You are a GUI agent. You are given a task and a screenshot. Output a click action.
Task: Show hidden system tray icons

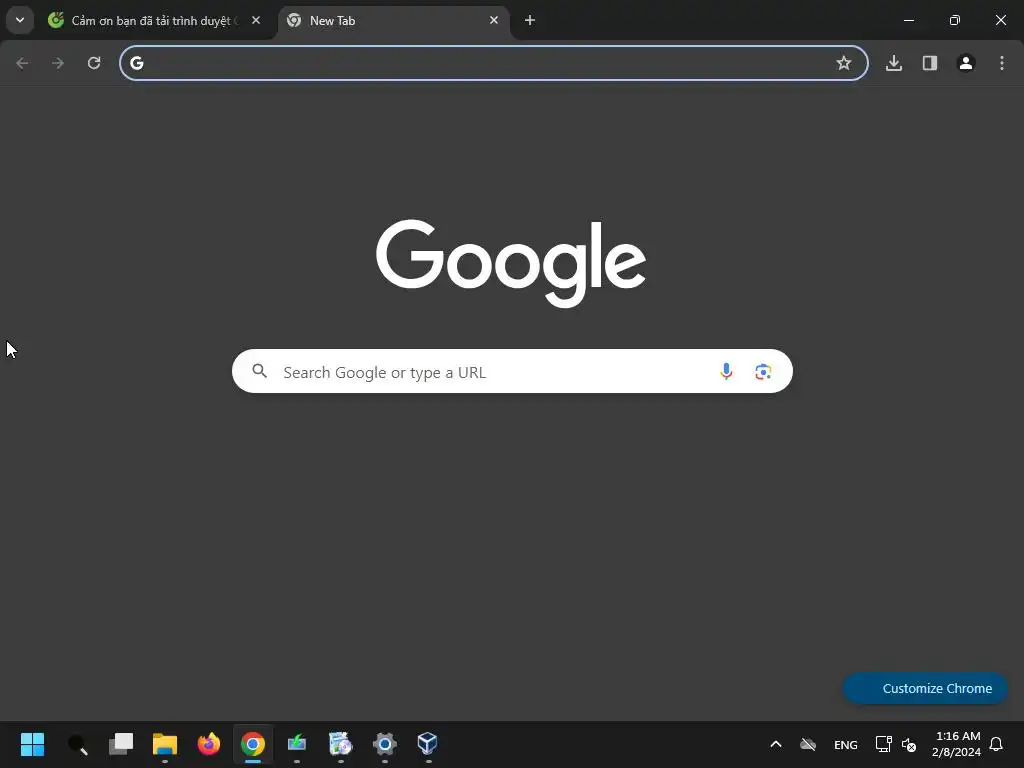coord(776,744)
